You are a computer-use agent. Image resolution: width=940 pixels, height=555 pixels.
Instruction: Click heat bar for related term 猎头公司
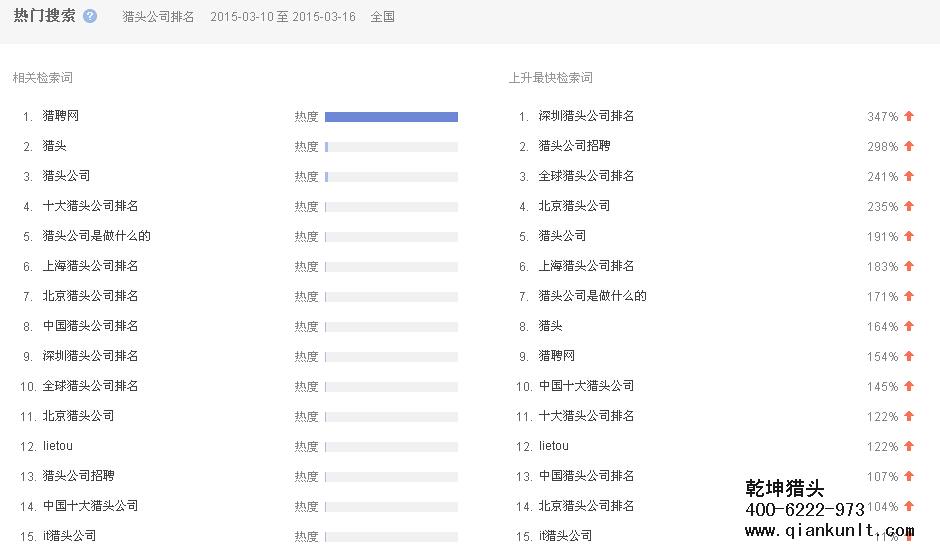(391, 177)
